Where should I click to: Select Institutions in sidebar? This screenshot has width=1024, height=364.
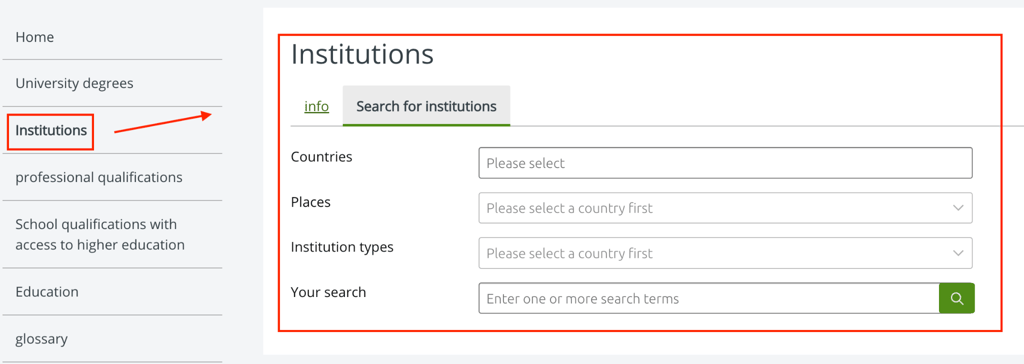51,131
